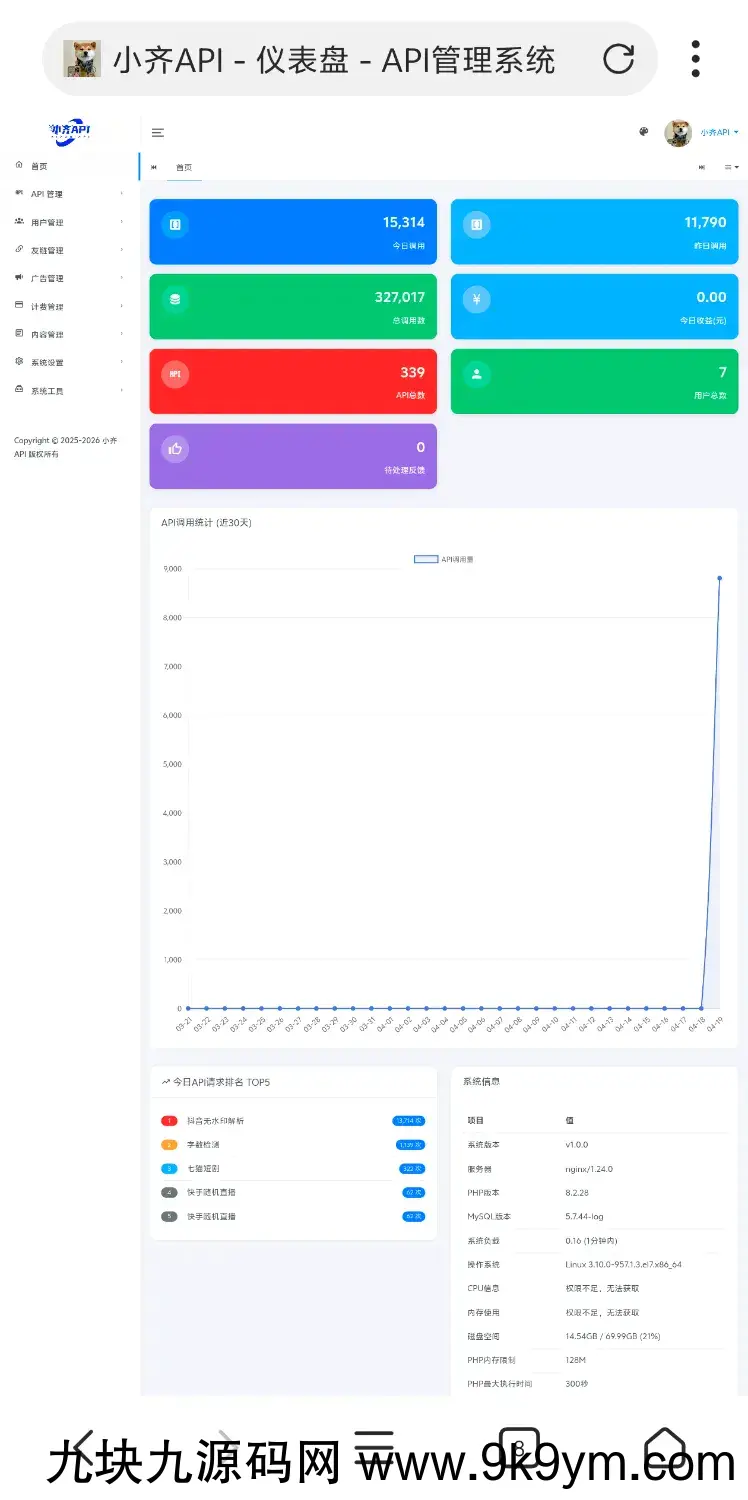Open the tab options dropdown menu
Screen dimensions: 748x1500
point(731,168)
